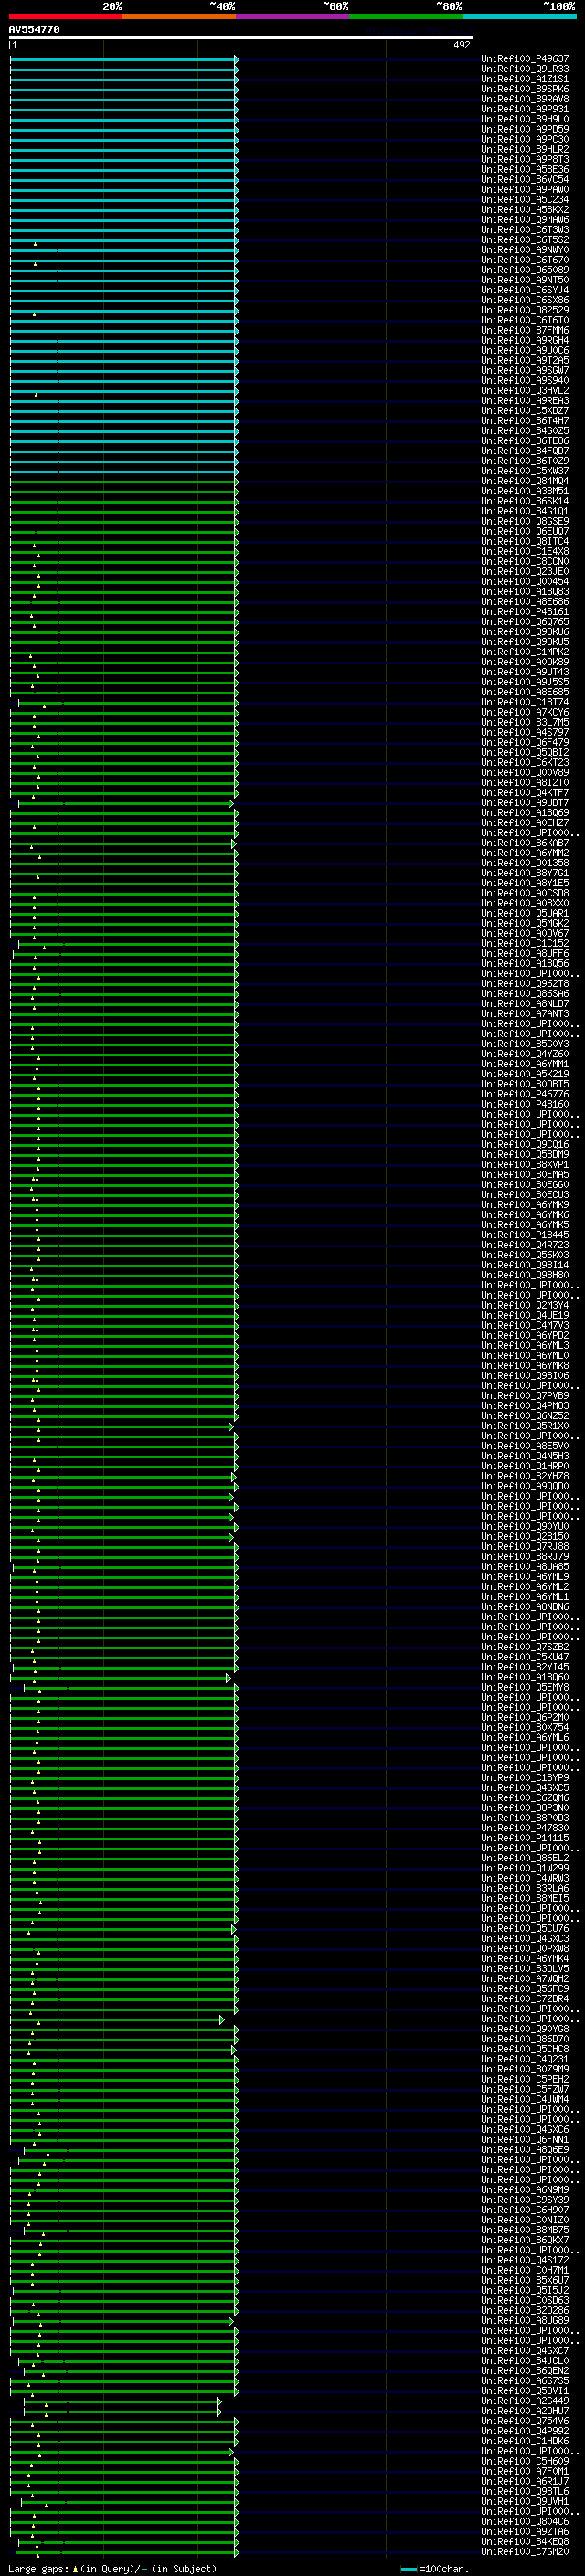Open hit UniRef100_A9P931
Image resolution: width=585 pixels, height=2576 pixels.
point(525,109)
